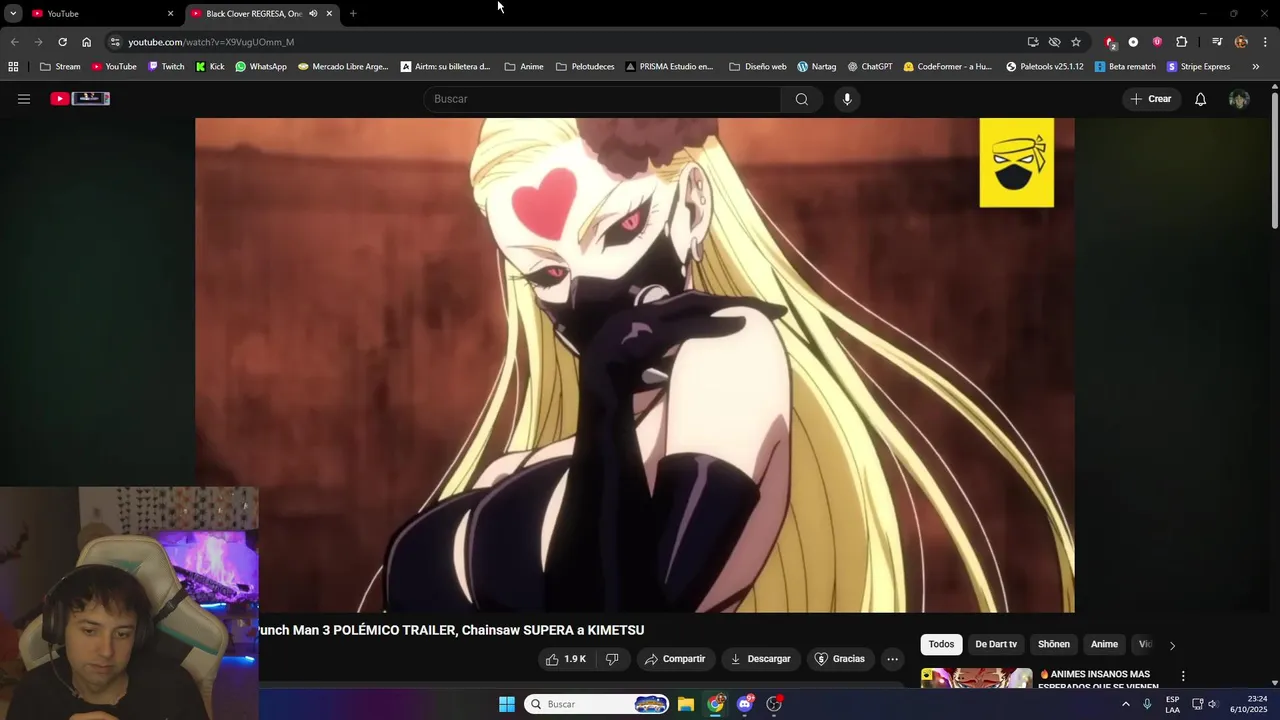The image size is (1280, 720).
Task: Open the Extensions puzzle icon
Action: (1181, 42)
